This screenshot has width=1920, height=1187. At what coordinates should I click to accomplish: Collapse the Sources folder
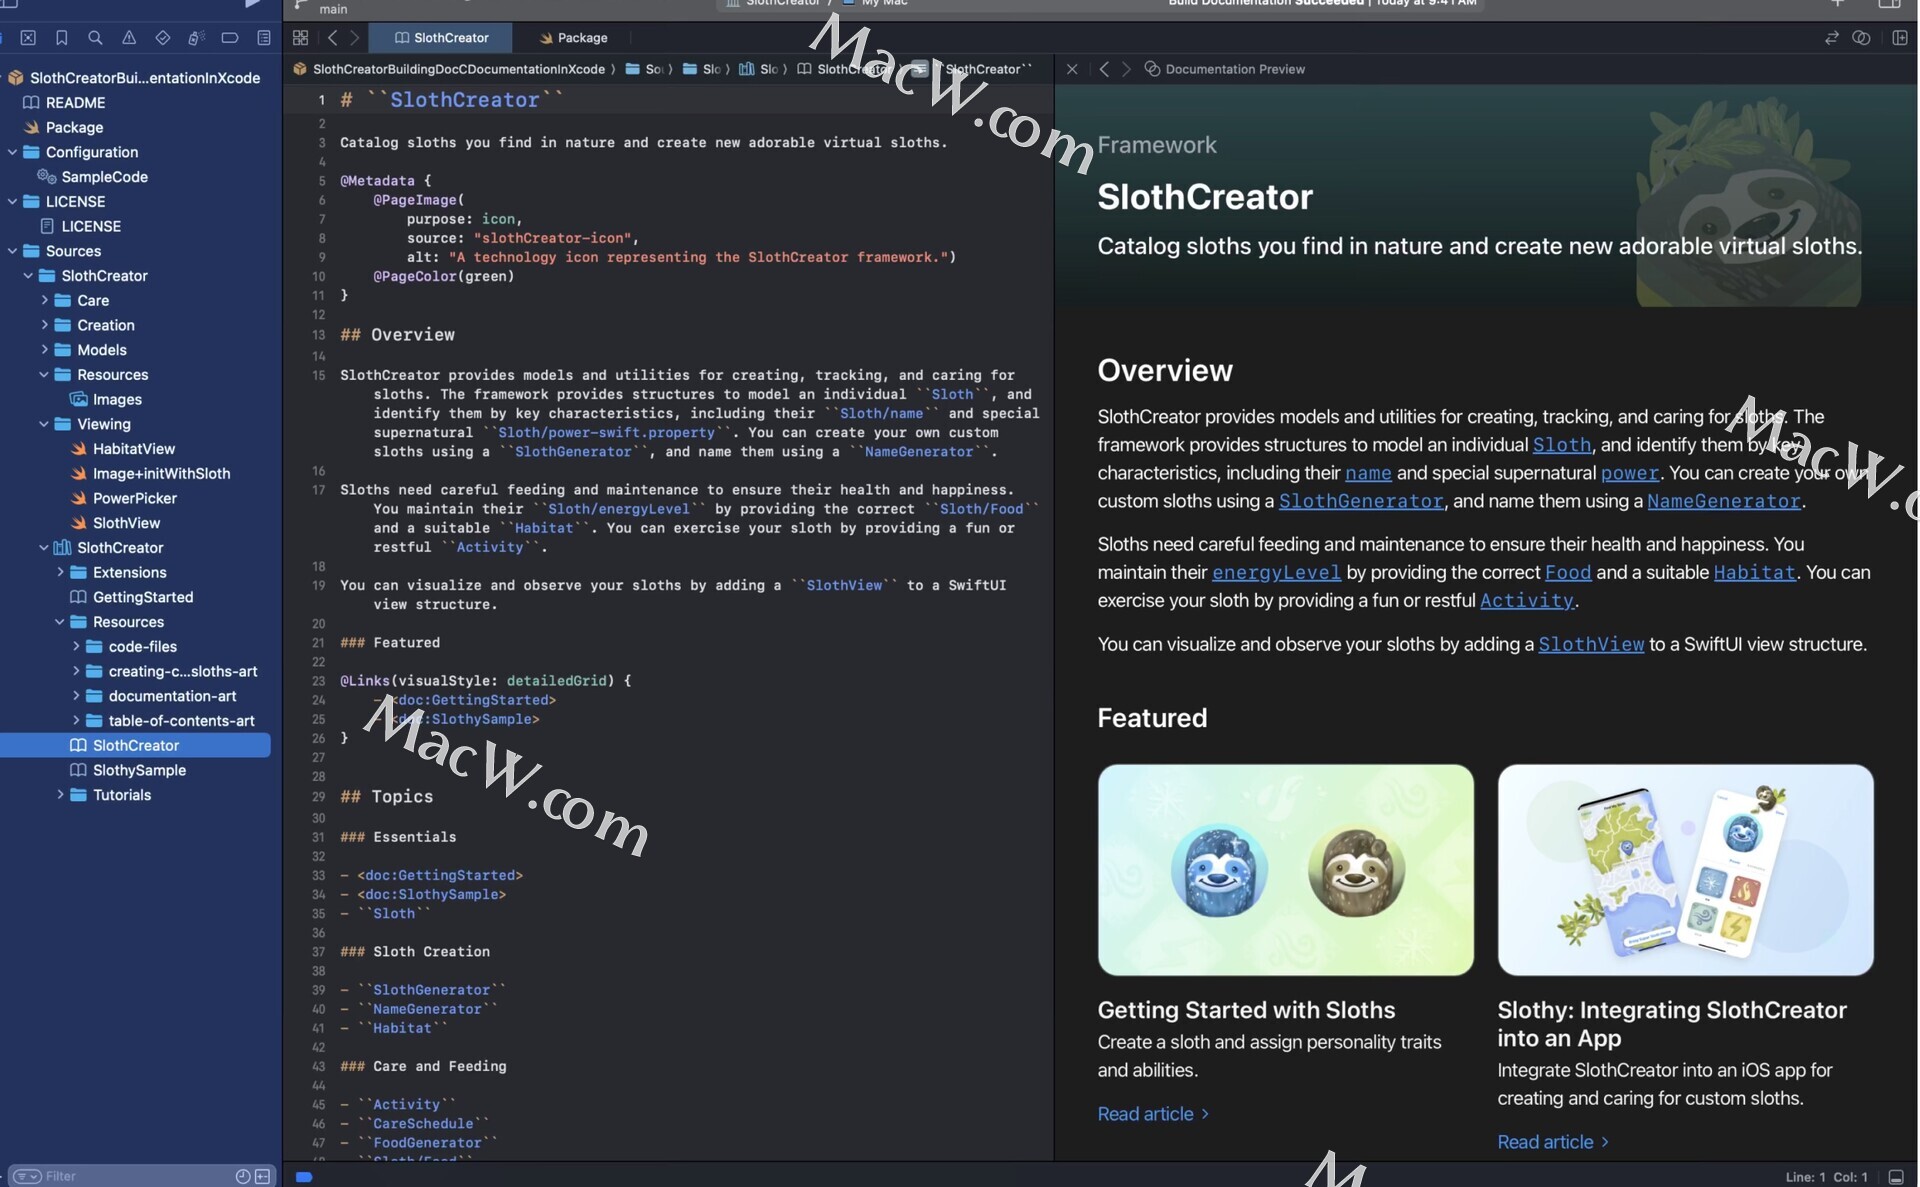coord(12,251)
